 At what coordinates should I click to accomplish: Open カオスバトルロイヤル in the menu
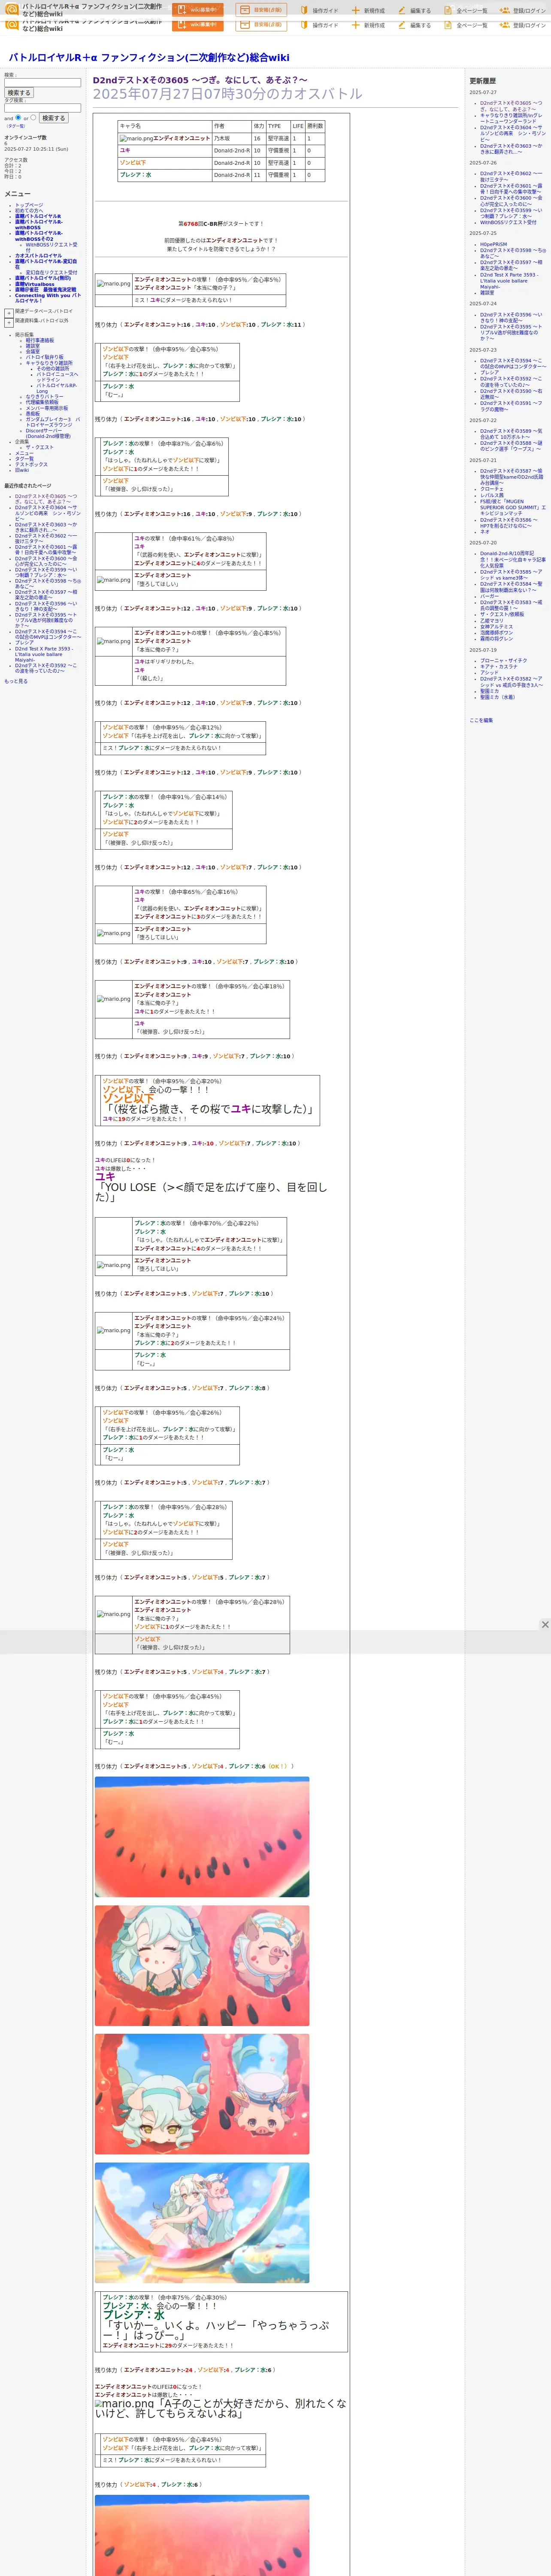tap(38, 256)
